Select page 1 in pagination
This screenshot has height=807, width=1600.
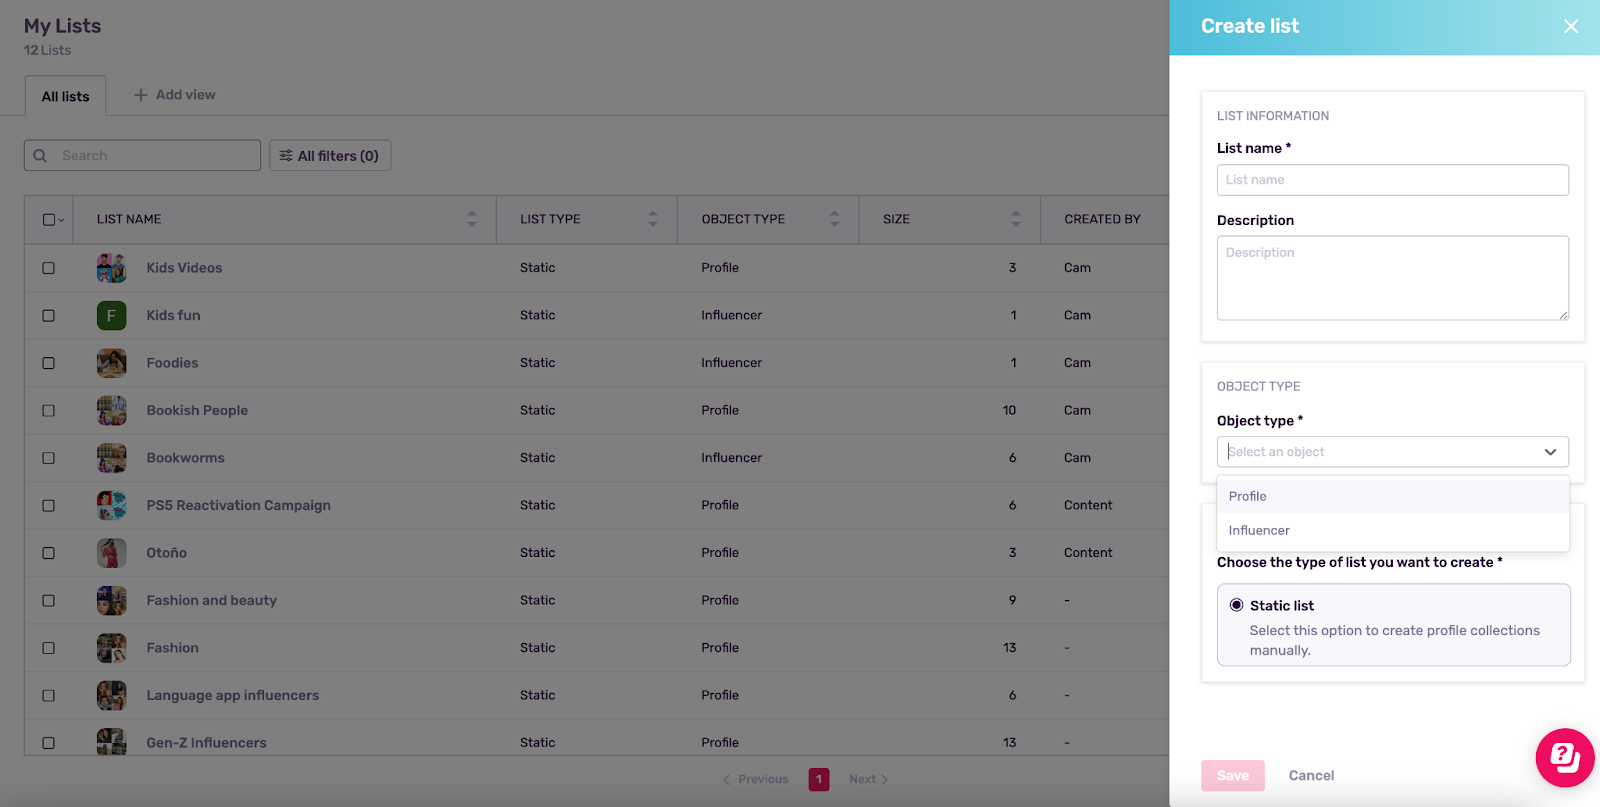(x=819, y=780)
